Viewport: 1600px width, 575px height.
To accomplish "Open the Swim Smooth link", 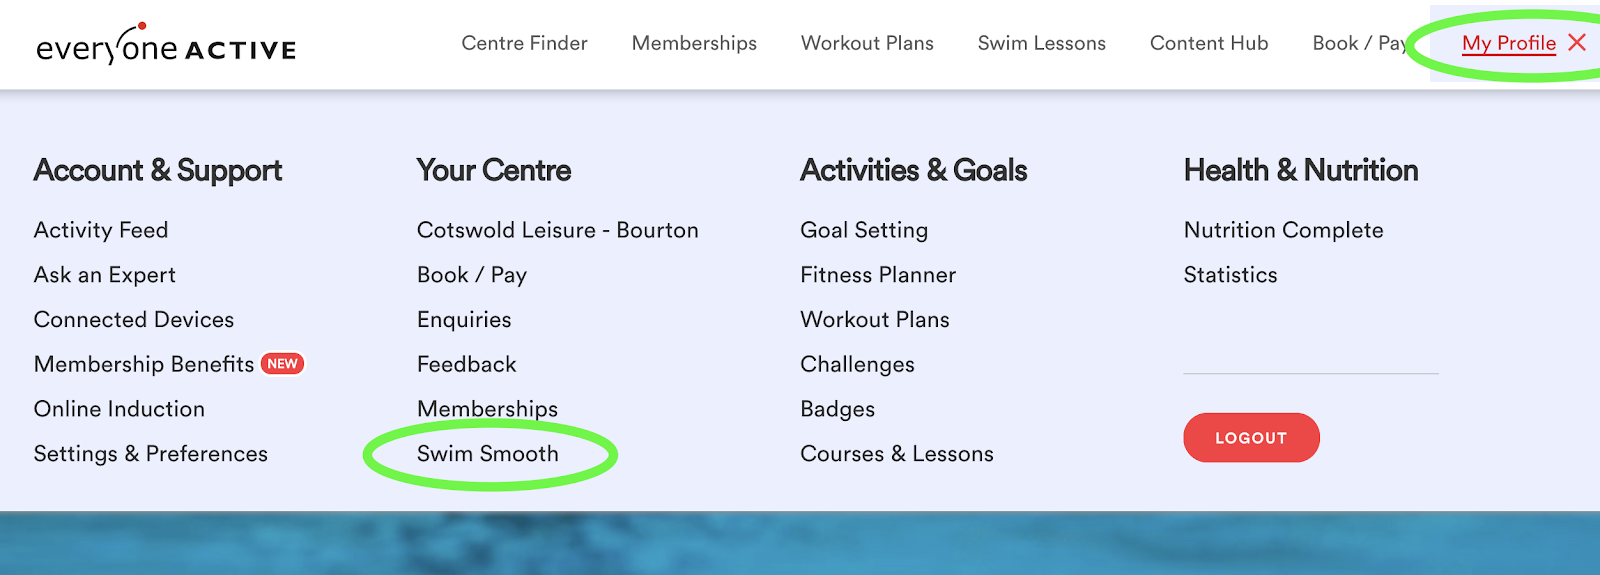I will (x=488, y=454).
